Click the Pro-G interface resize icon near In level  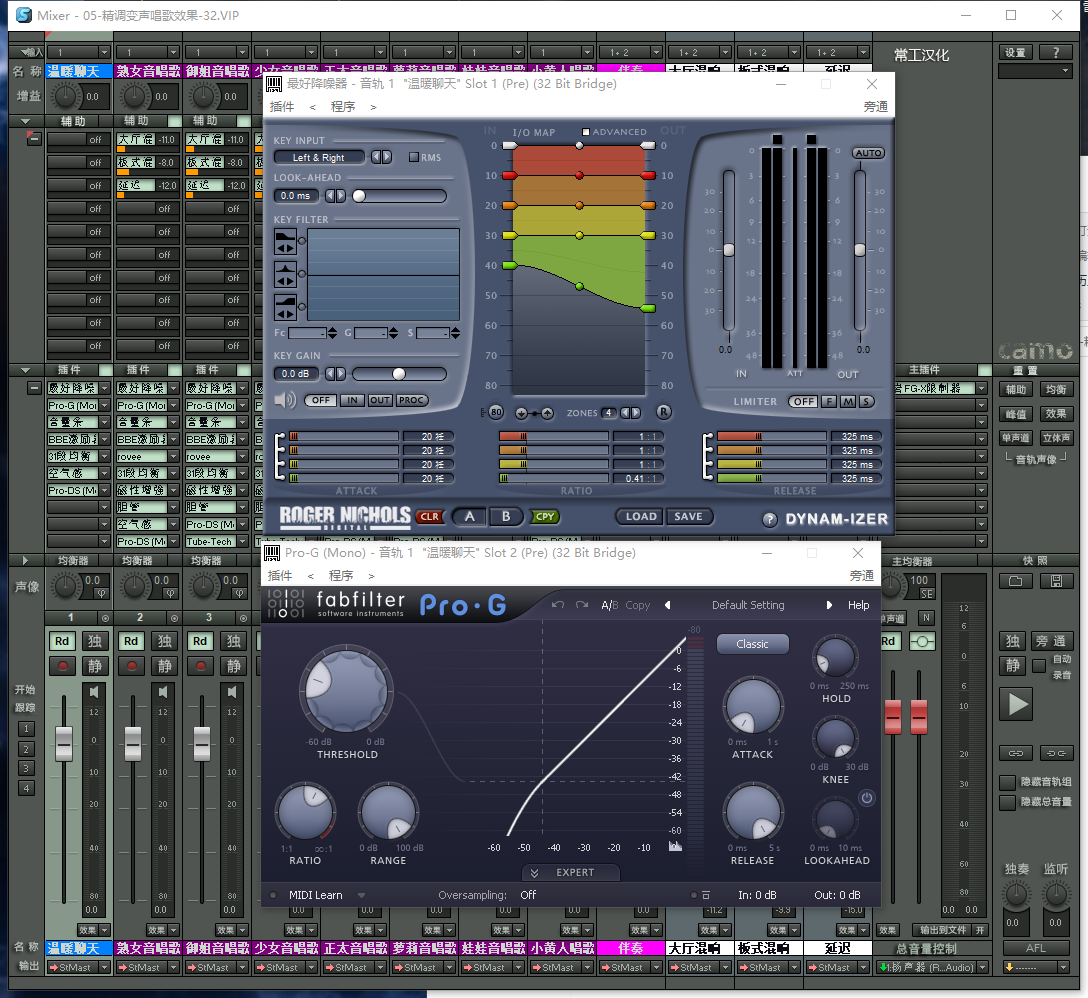coord(706,895)
